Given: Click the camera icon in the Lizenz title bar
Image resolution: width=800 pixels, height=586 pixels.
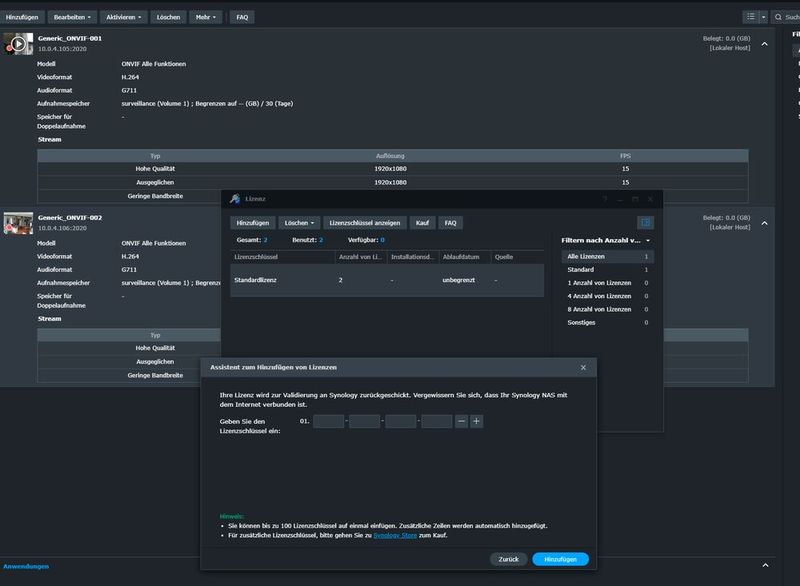Looking at the screenshot, I should click(x=234, y=200).
